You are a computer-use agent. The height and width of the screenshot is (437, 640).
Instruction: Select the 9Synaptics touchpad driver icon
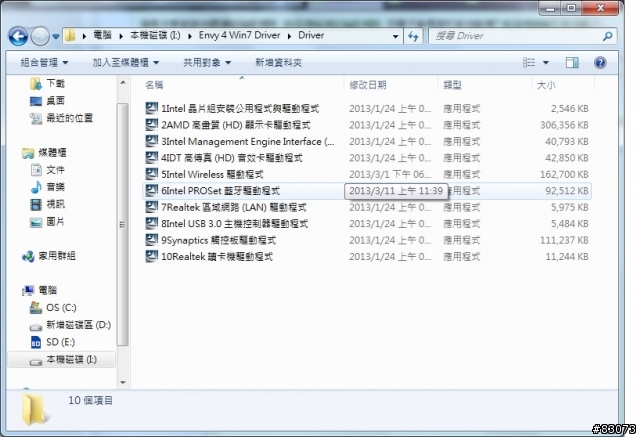(152, 240)
